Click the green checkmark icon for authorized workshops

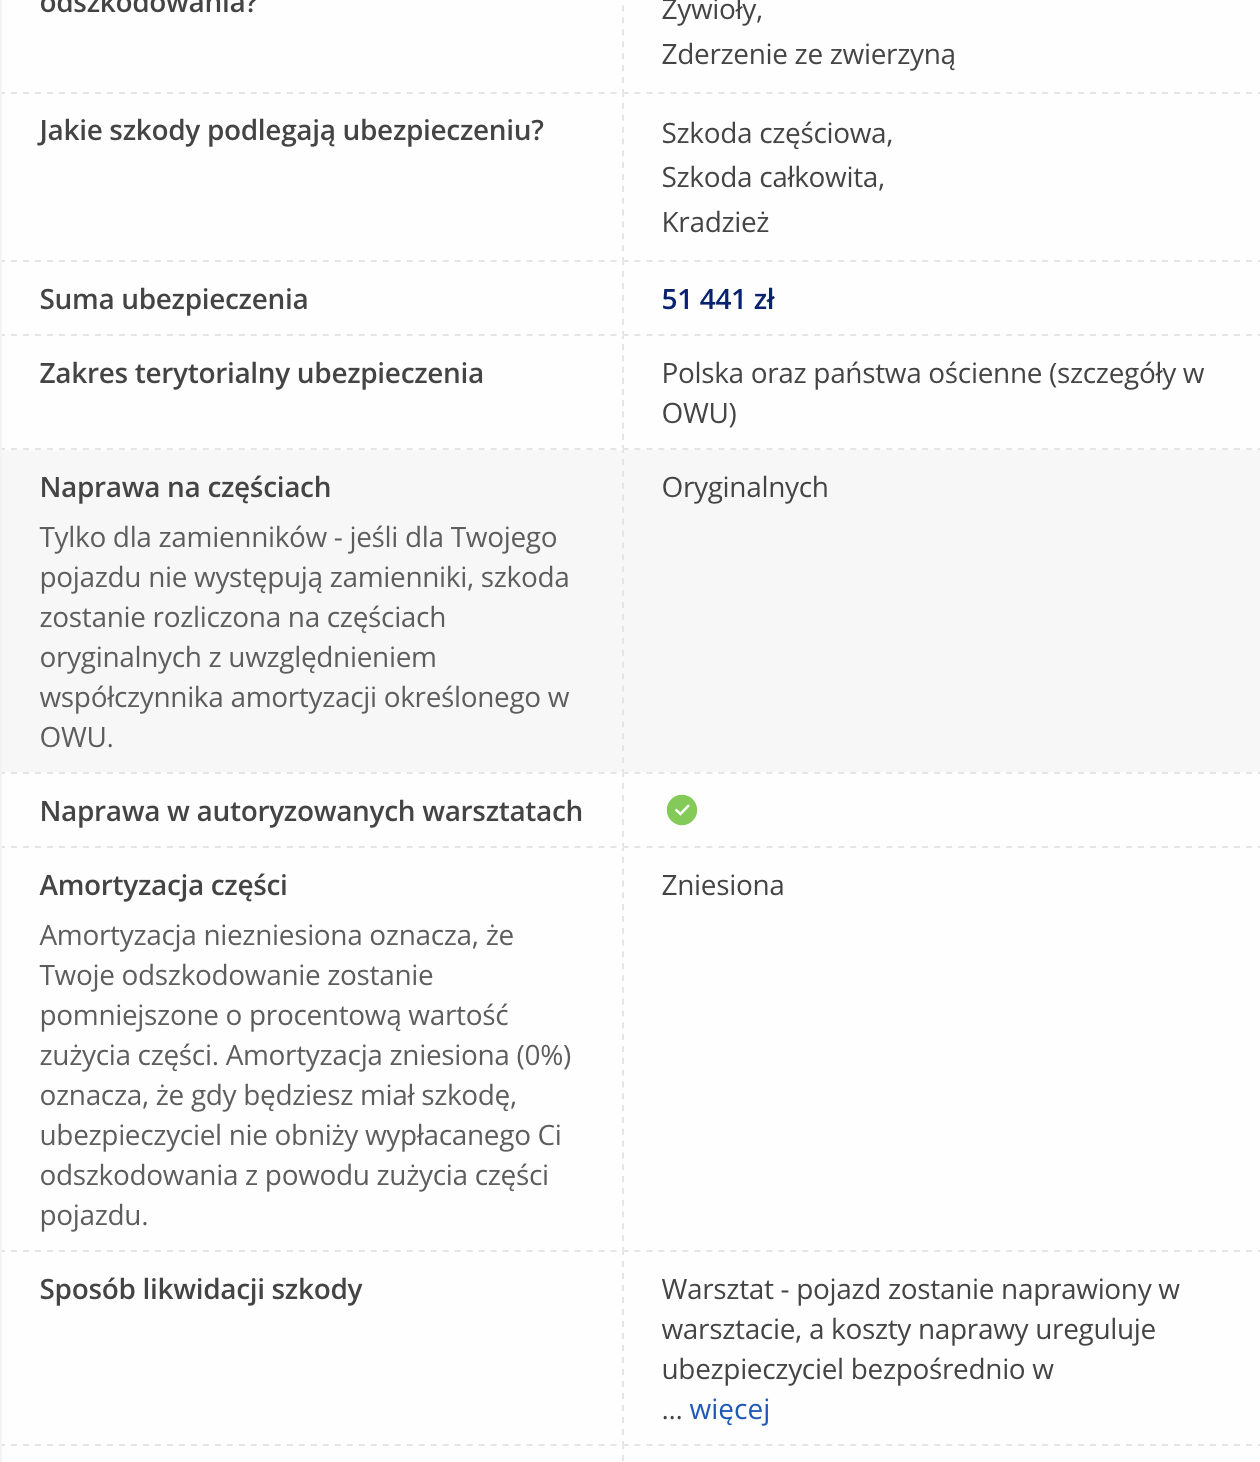(682, 810)
